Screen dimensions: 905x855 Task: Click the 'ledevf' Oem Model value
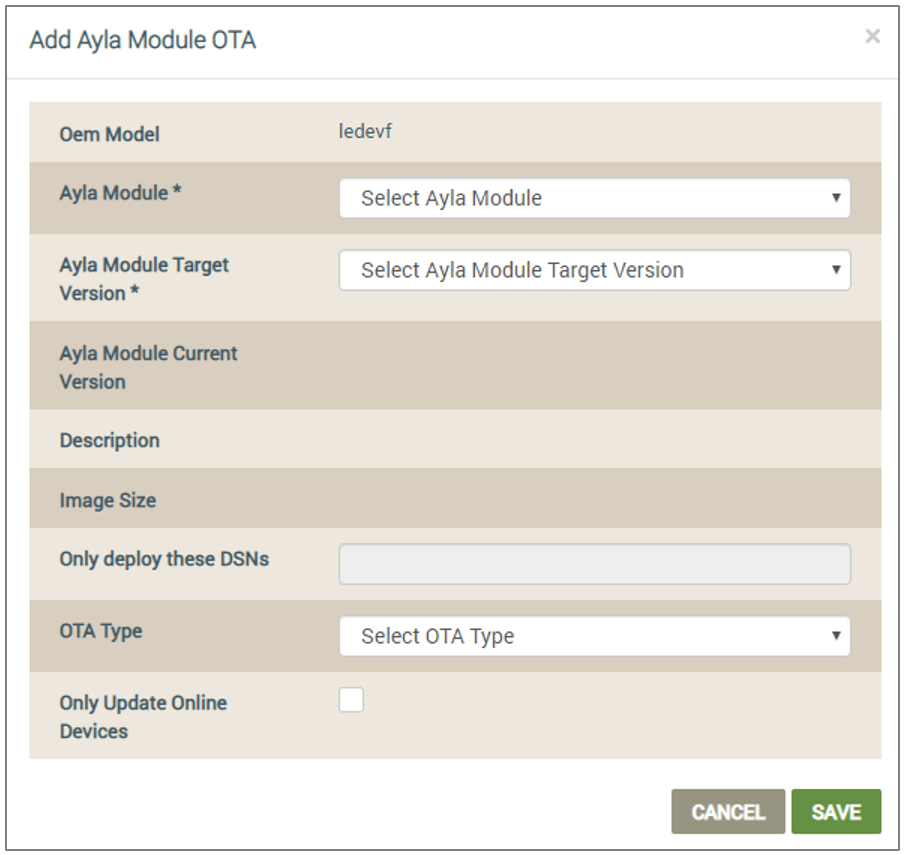(x=365, y=131)
